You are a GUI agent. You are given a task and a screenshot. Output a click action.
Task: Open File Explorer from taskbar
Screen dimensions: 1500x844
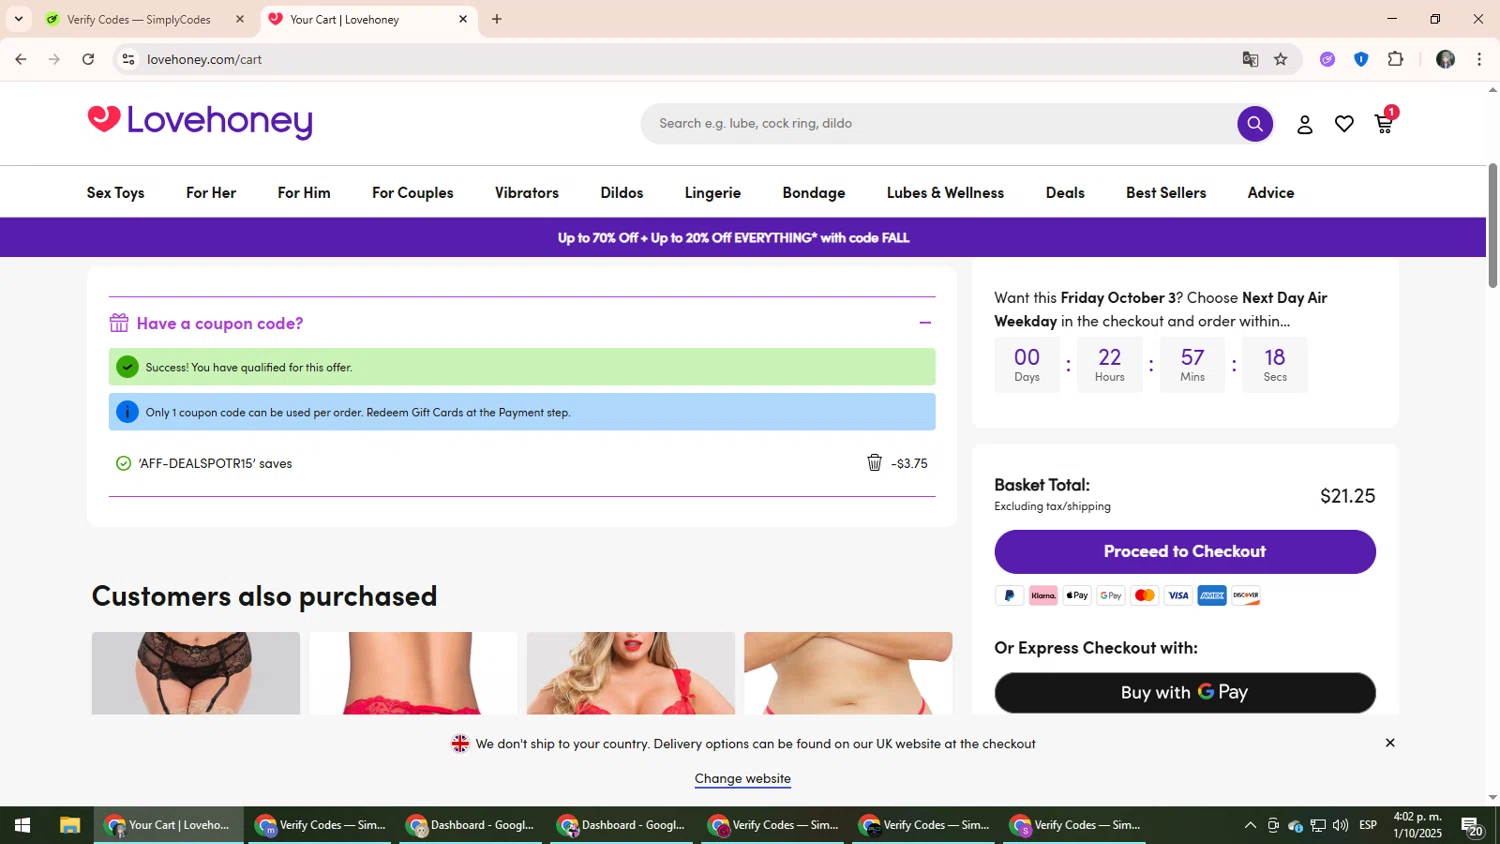[x=69, y=825]
